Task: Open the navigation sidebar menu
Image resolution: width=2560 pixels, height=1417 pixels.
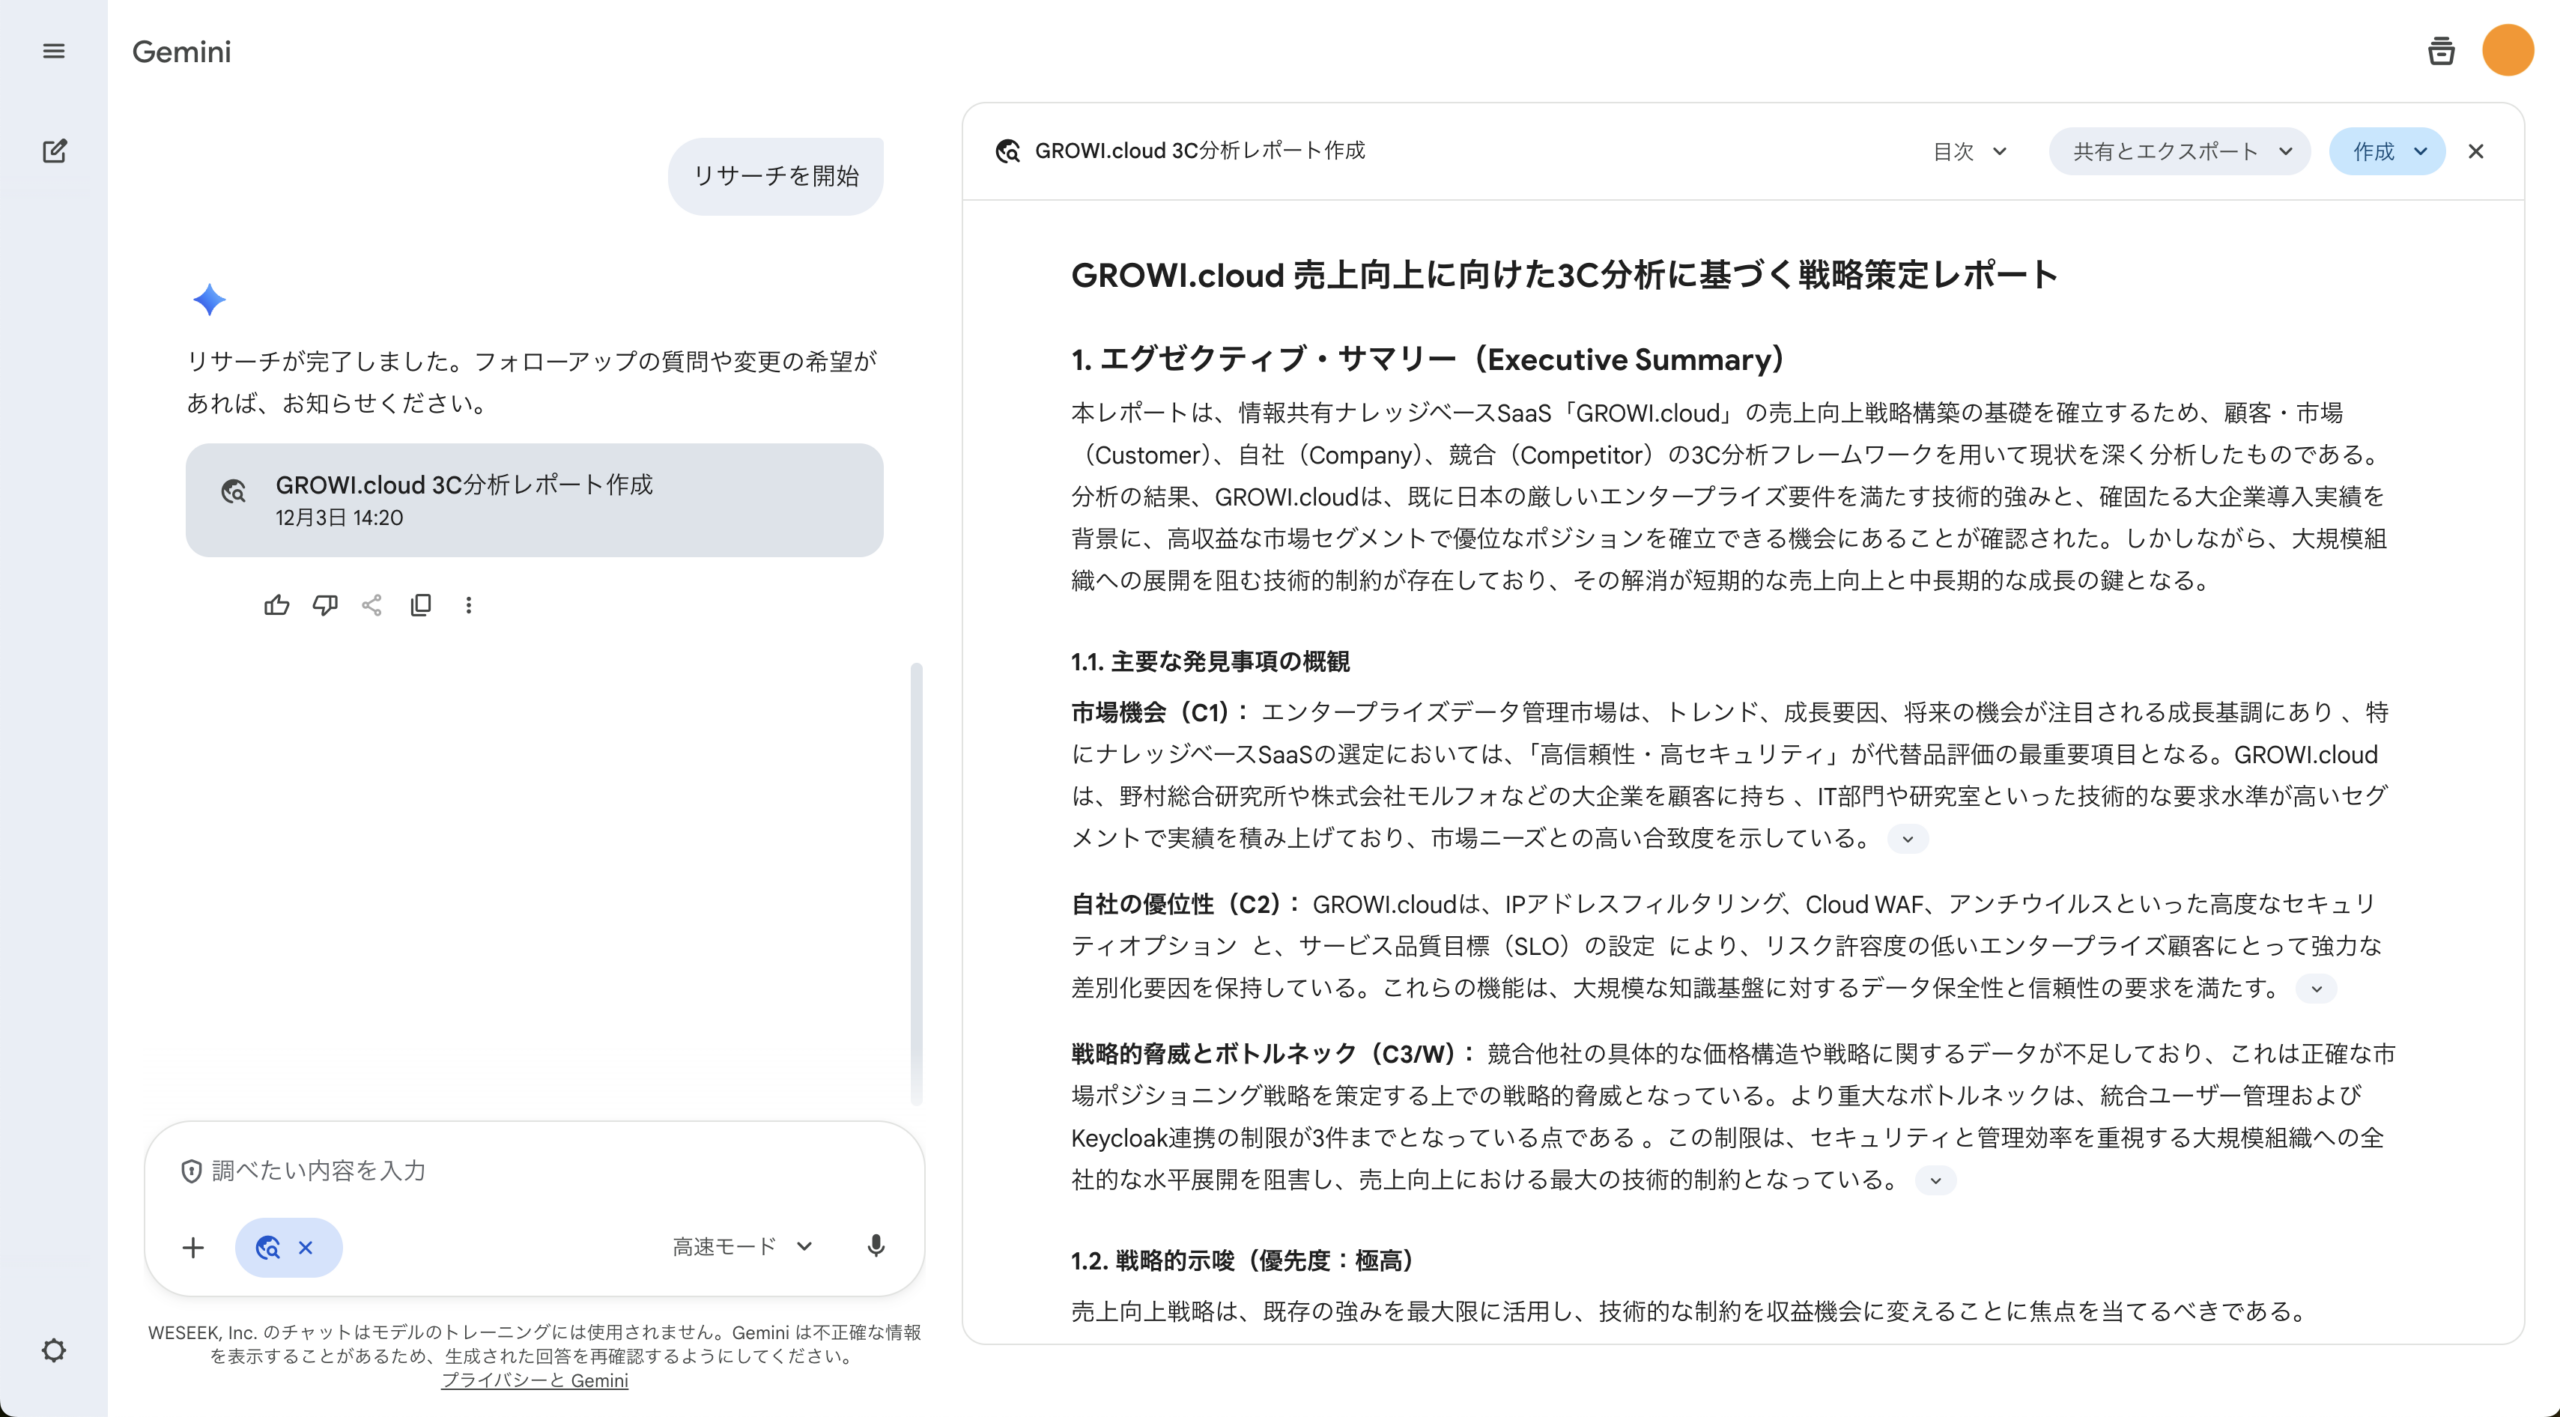Action: coord(54,51)
